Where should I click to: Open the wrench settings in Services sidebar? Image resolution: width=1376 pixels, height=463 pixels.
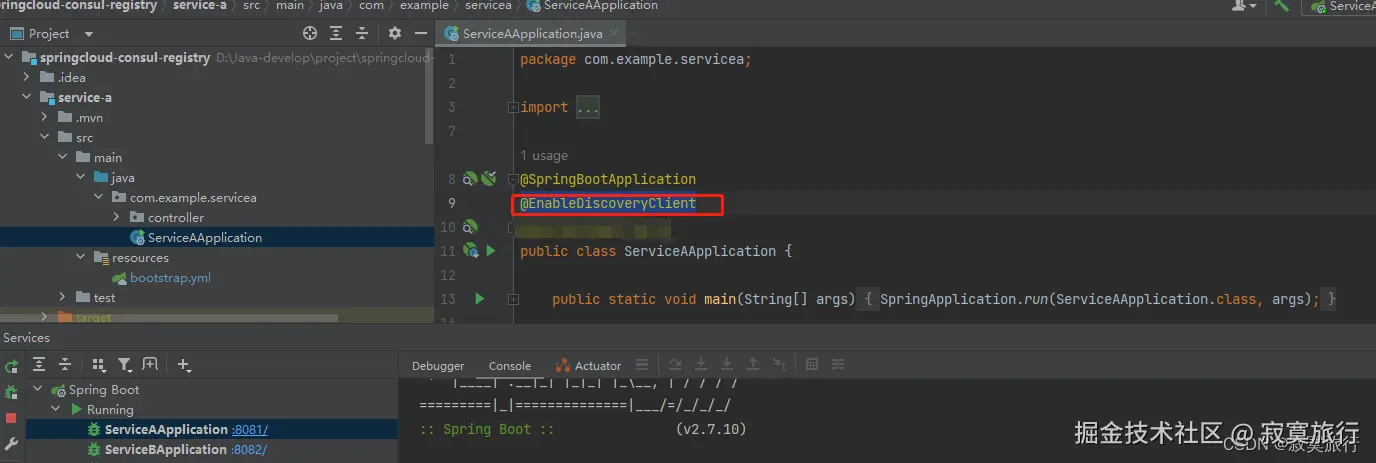(x=11, y=443)
